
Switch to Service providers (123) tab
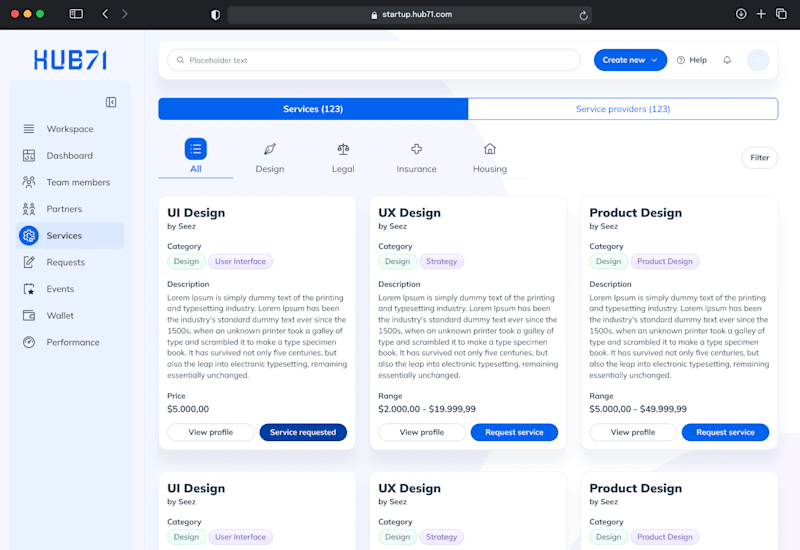pos(623,109)
